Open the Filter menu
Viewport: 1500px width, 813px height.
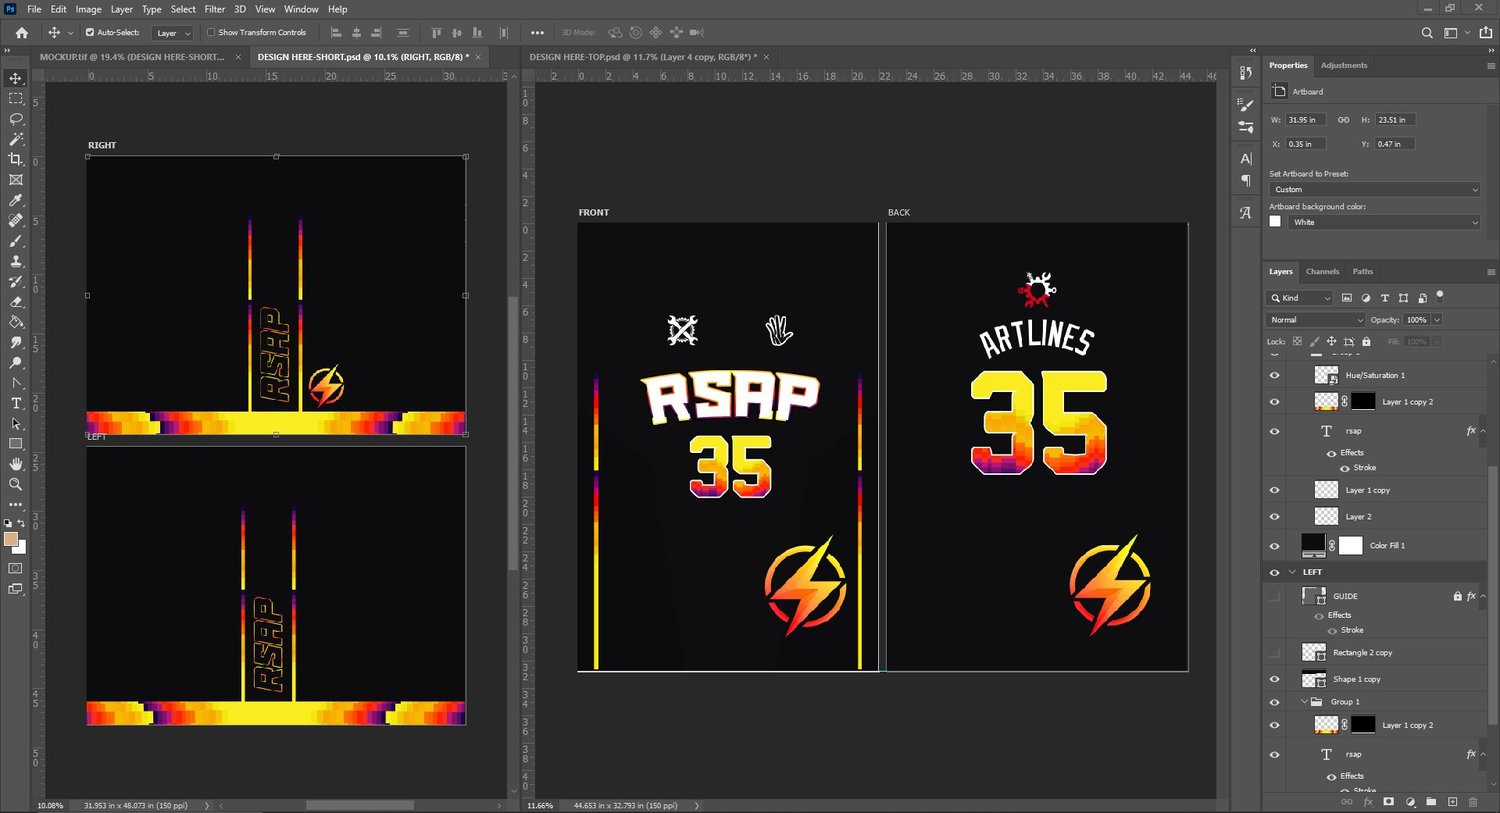pyautogui.click(x=215, y=9)
